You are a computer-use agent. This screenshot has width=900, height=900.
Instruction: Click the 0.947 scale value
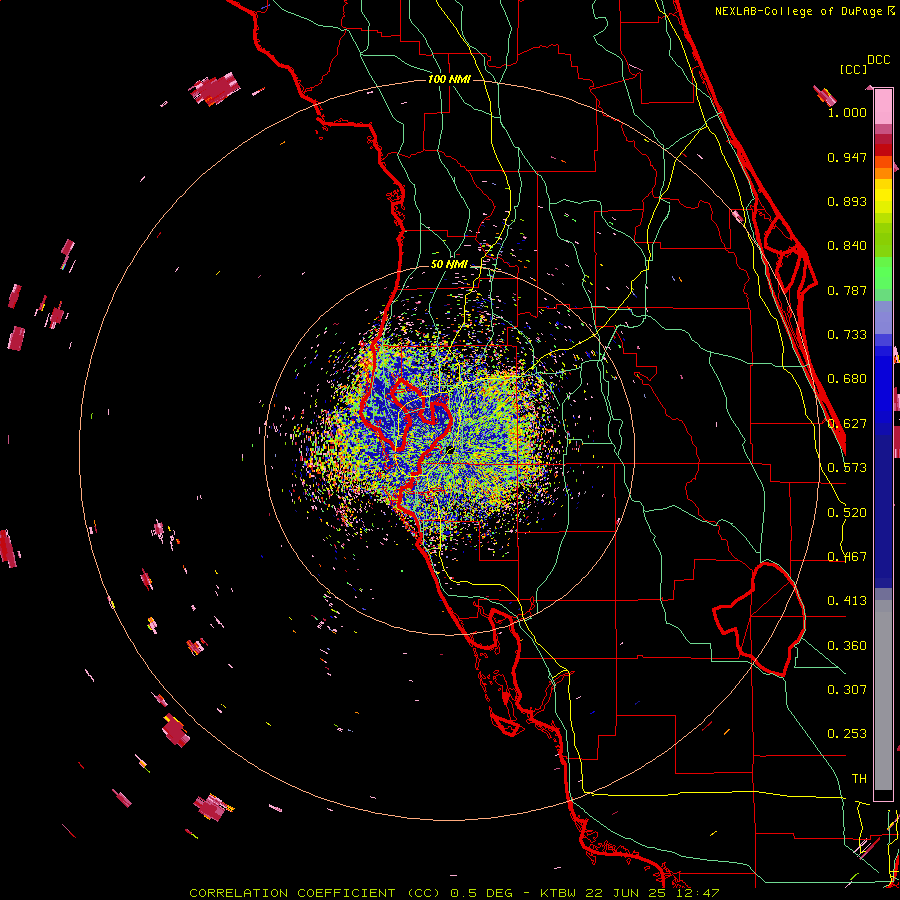[x=847, y=157]
